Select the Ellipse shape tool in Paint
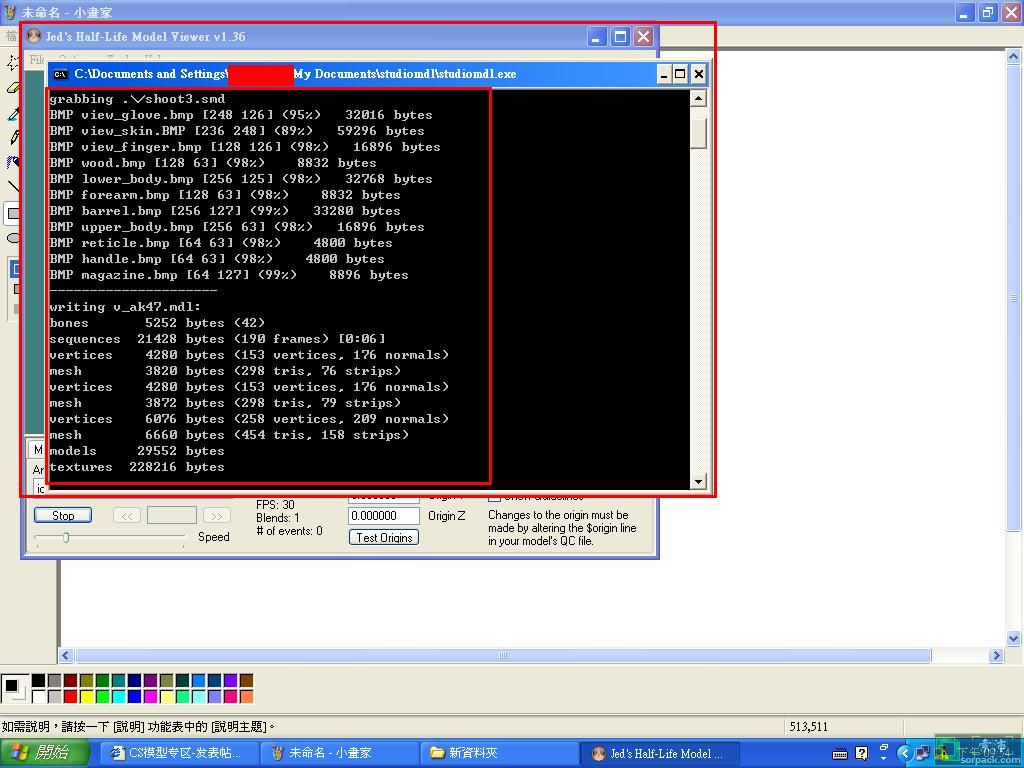The height and width of the screenshot is (768, 1024). click(12, 238)
